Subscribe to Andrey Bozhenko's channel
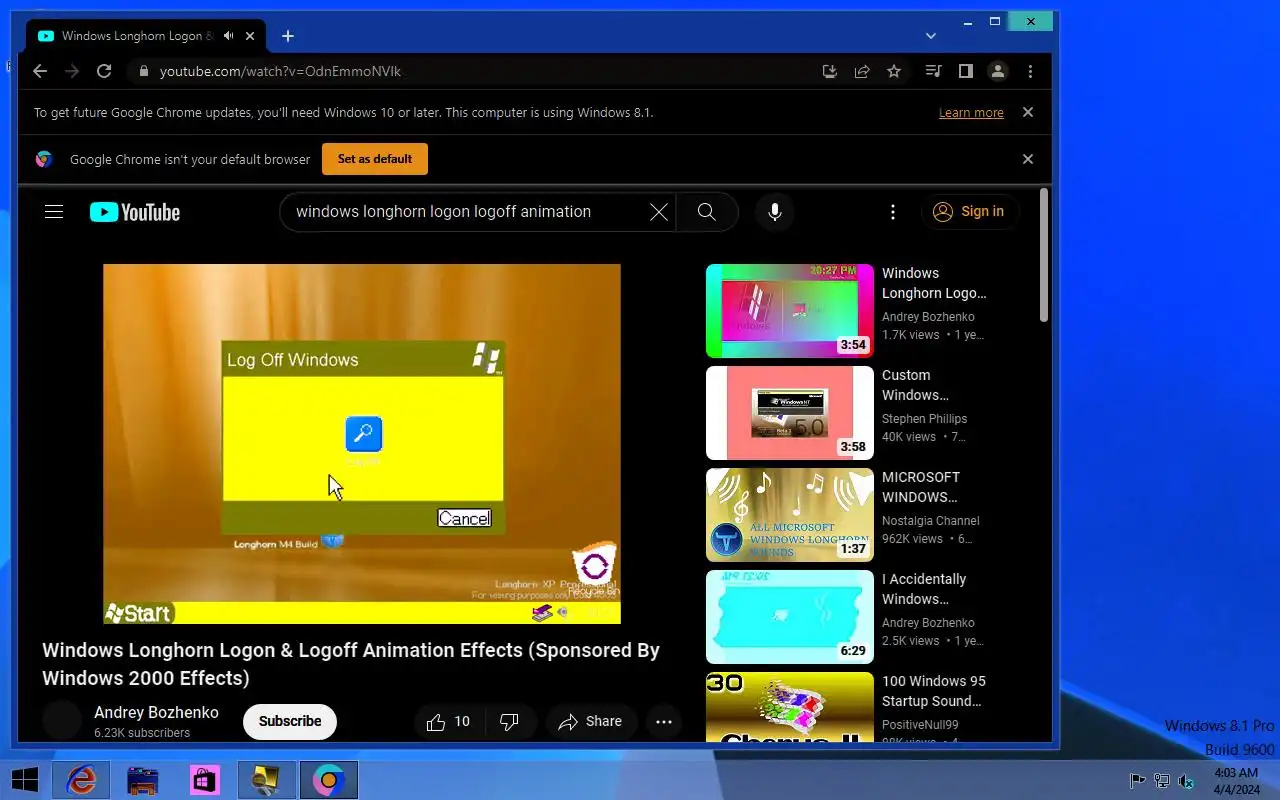1280x800 pixels. [x=290, y=721]
